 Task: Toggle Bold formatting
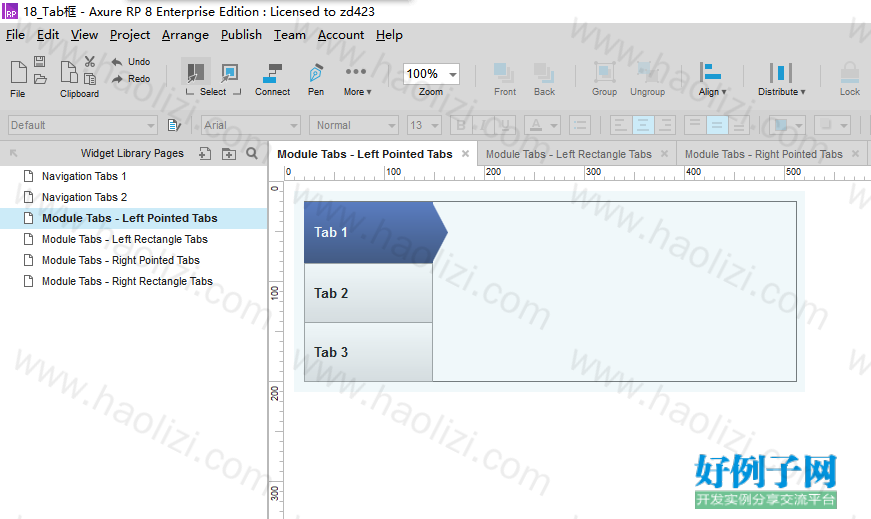coord(460,125)
